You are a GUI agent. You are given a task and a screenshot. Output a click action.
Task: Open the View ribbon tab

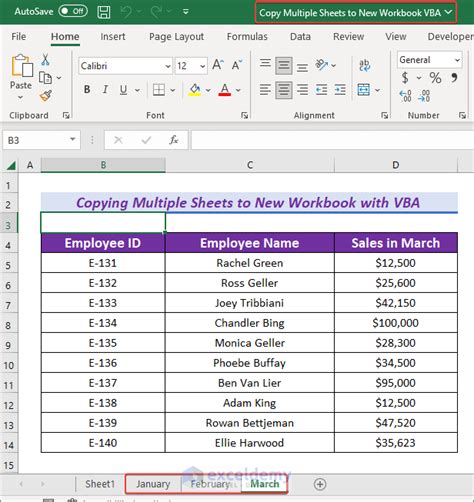396,36
